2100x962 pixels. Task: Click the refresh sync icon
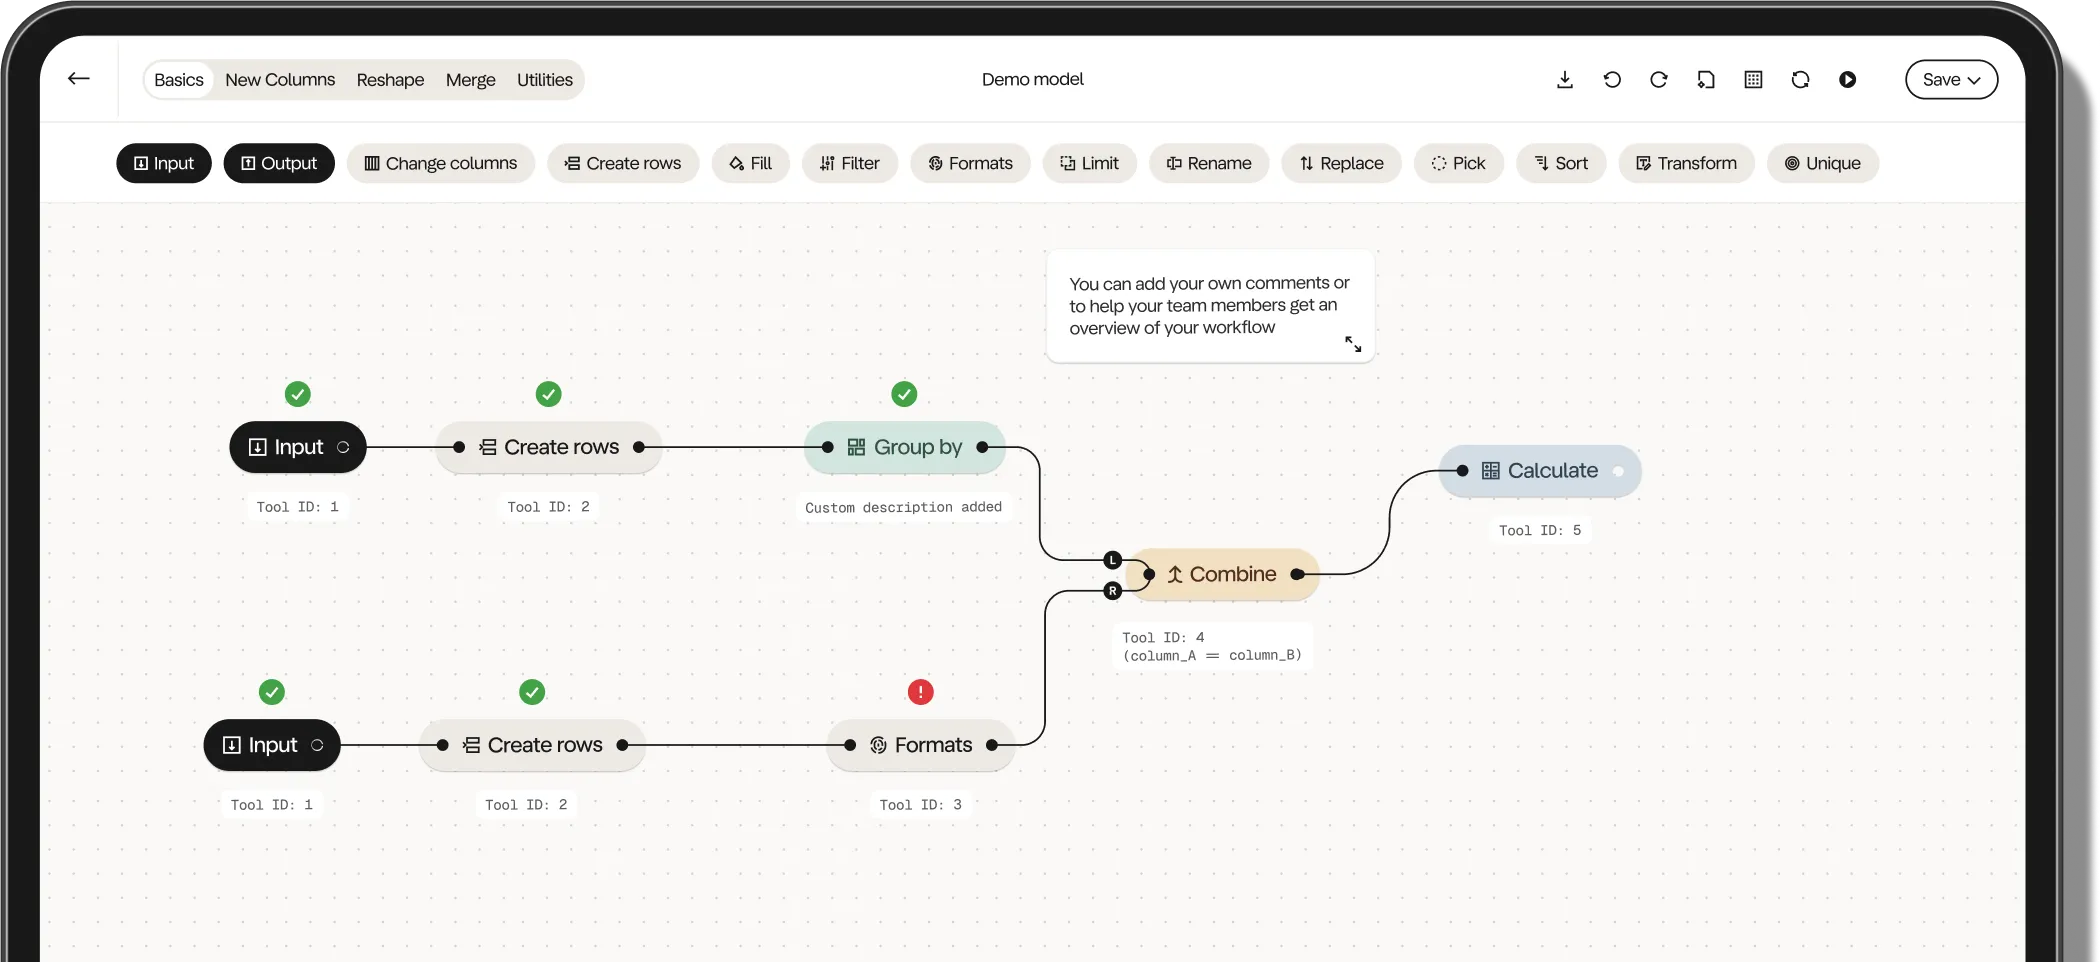click(1800, 80)
